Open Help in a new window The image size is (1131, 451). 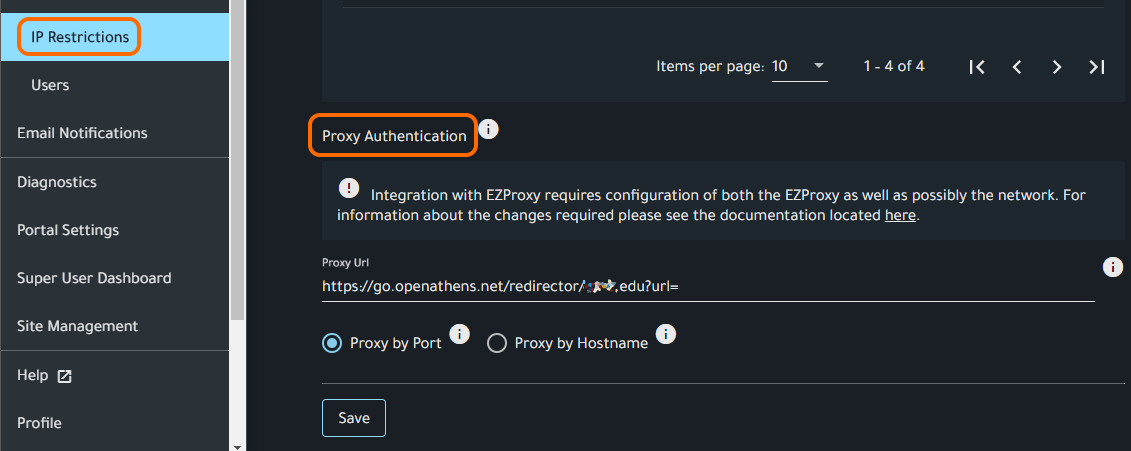point(44,375)
